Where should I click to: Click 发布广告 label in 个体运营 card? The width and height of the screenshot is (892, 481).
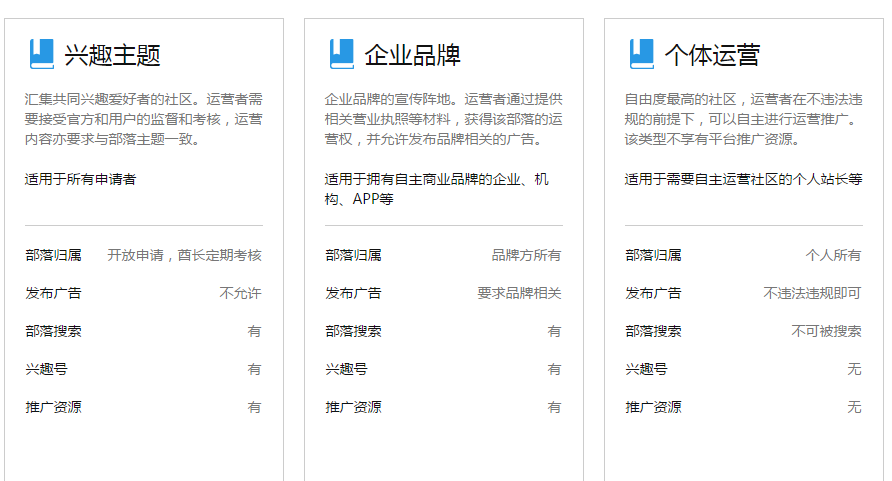pos(653,293)
